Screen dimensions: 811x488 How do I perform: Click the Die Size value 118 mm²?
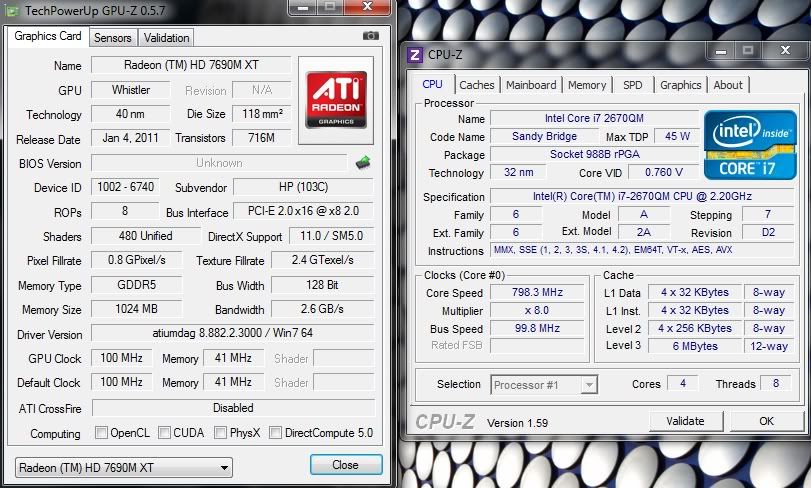(262, 114)
